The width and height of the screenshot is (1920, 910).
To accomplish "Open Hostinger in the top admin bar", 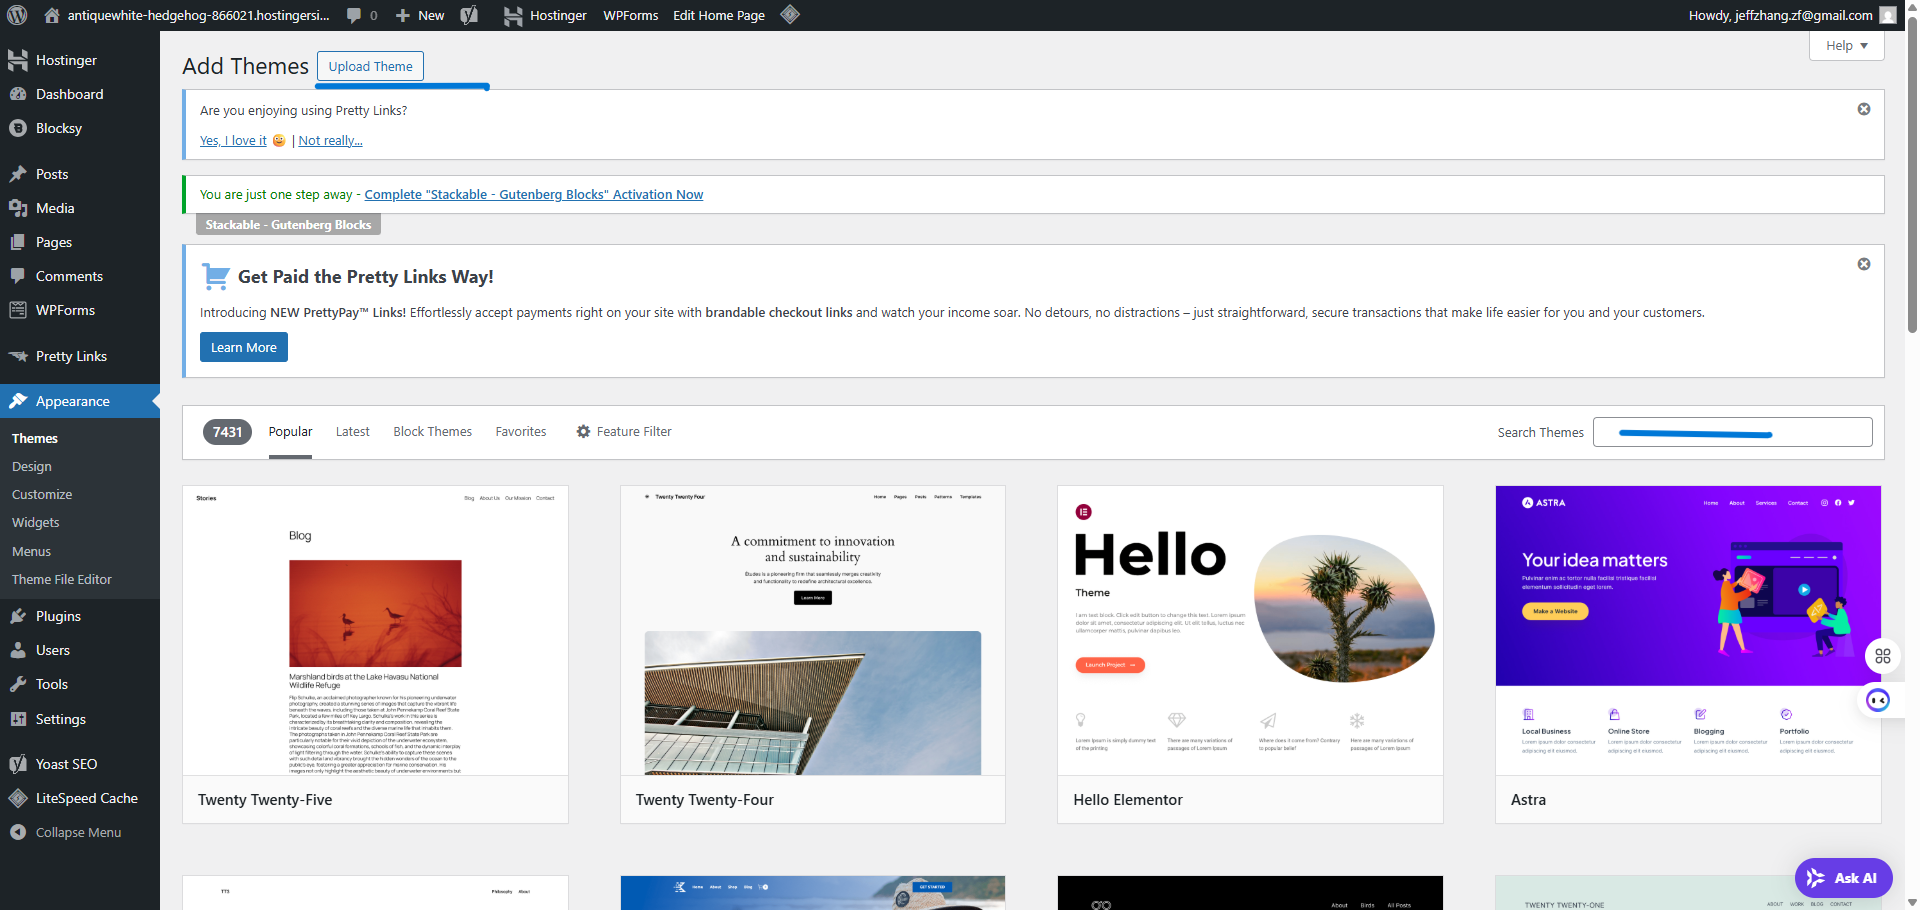I will 545,15.
